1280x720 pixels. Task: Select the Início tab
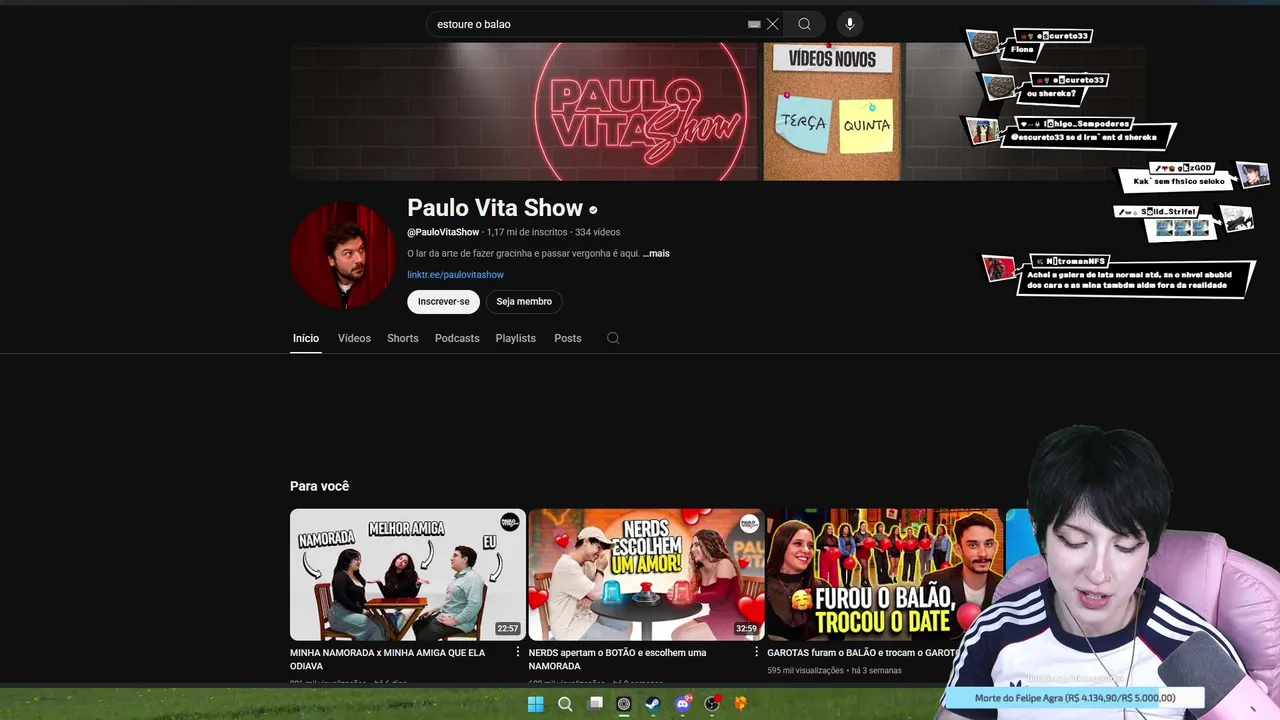306,339
